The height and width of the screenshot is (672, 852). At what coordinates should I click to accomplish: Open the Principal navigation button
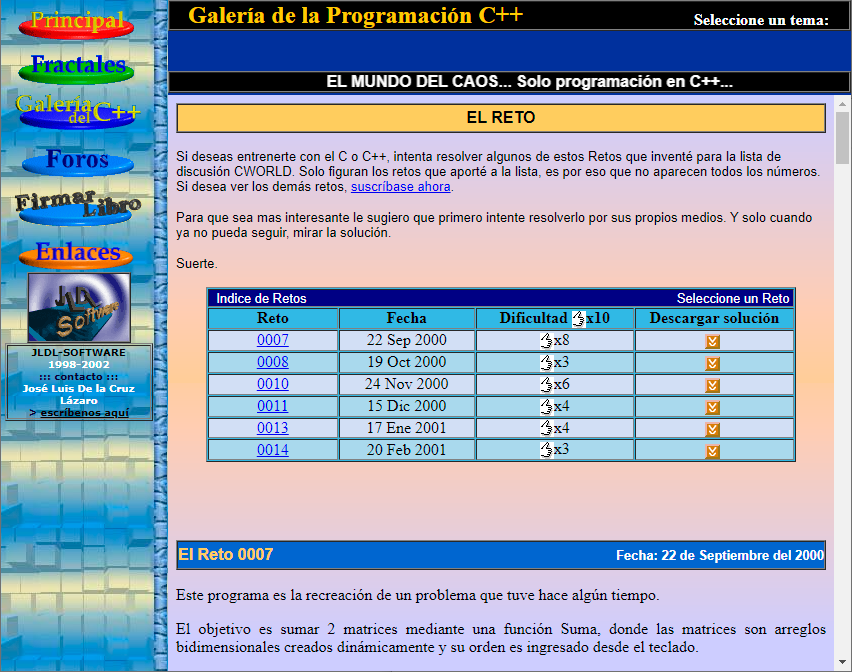(x=77, y=21)
